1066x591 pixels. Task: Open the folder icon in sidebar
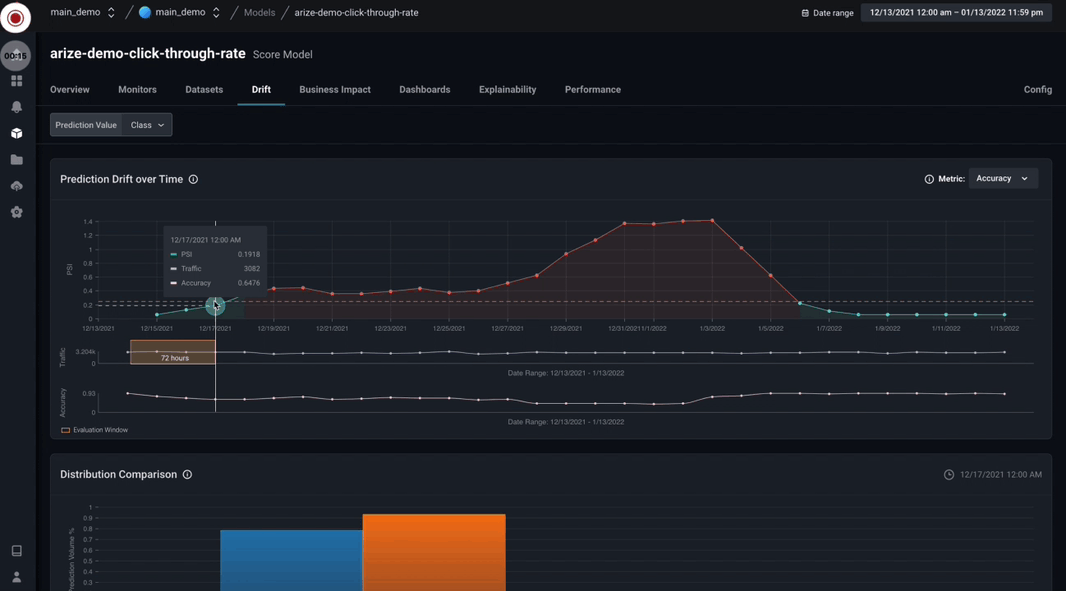click(x=16, y=160)
